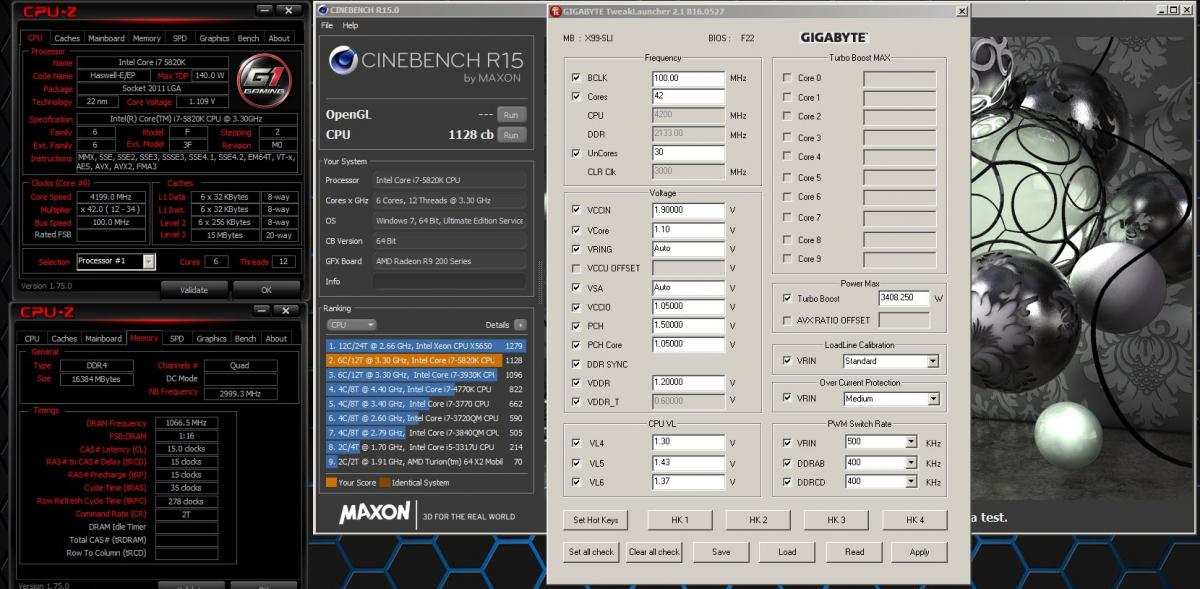Click the HK 3 hotkey button
Screen dimensions: 1200x589
[836, 520]
